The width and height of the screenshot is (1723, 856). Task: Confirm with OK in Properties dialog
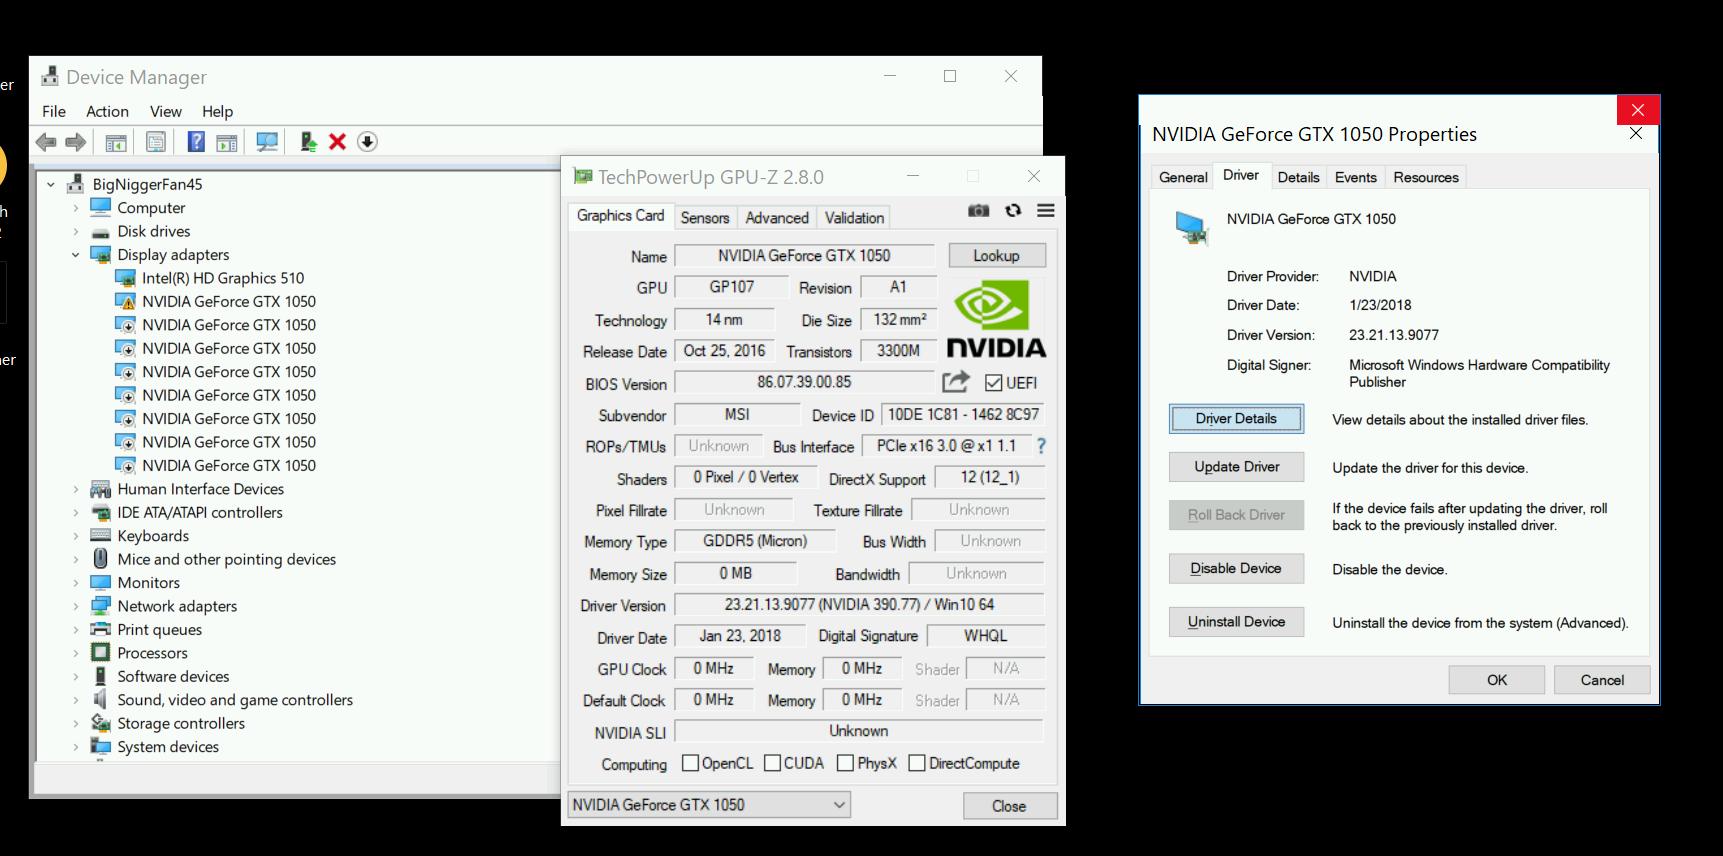[x=1497, y=680]
